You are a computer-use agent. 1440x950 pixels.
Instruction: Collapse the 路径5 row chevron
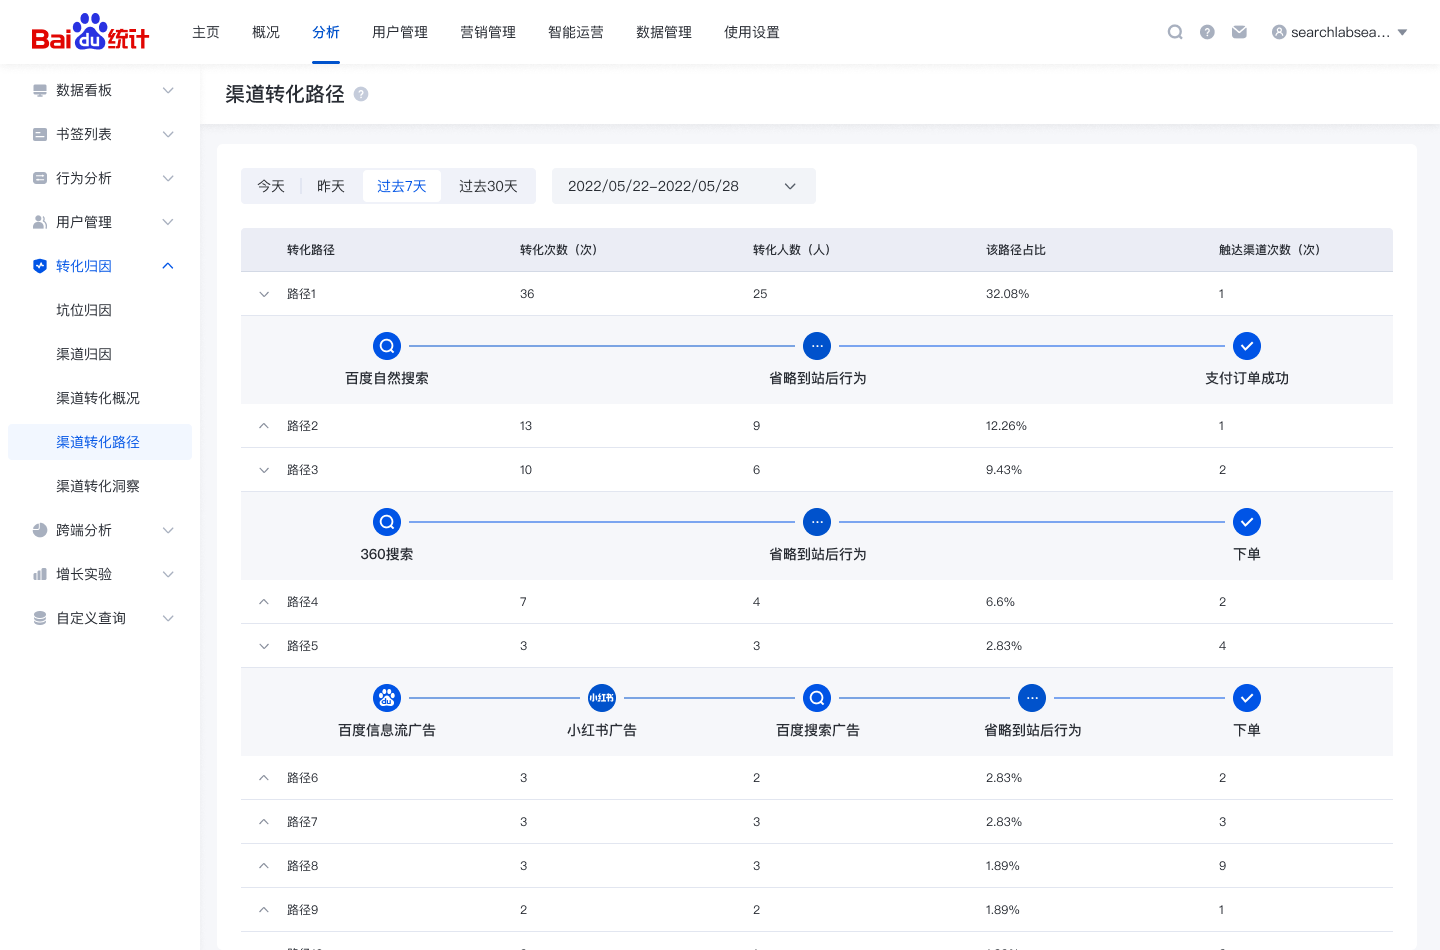pos(264,646)
